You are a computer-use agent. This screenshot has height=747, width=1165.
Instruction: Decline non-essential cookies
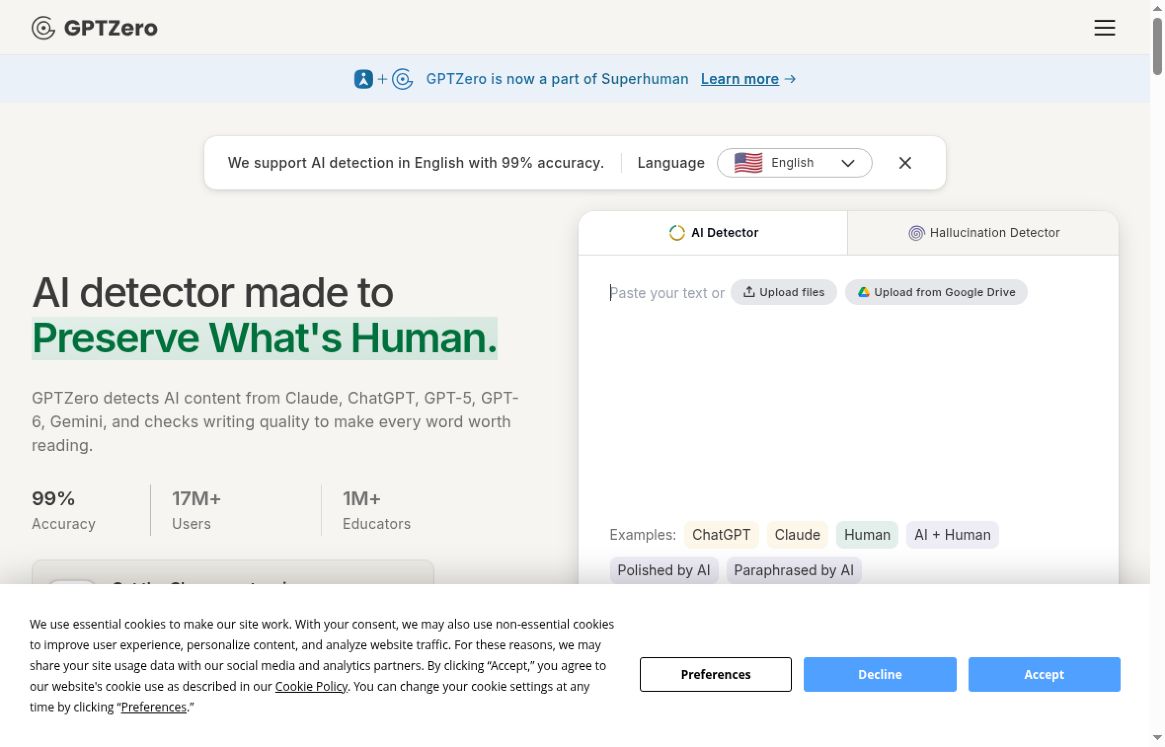click(880, 674)
